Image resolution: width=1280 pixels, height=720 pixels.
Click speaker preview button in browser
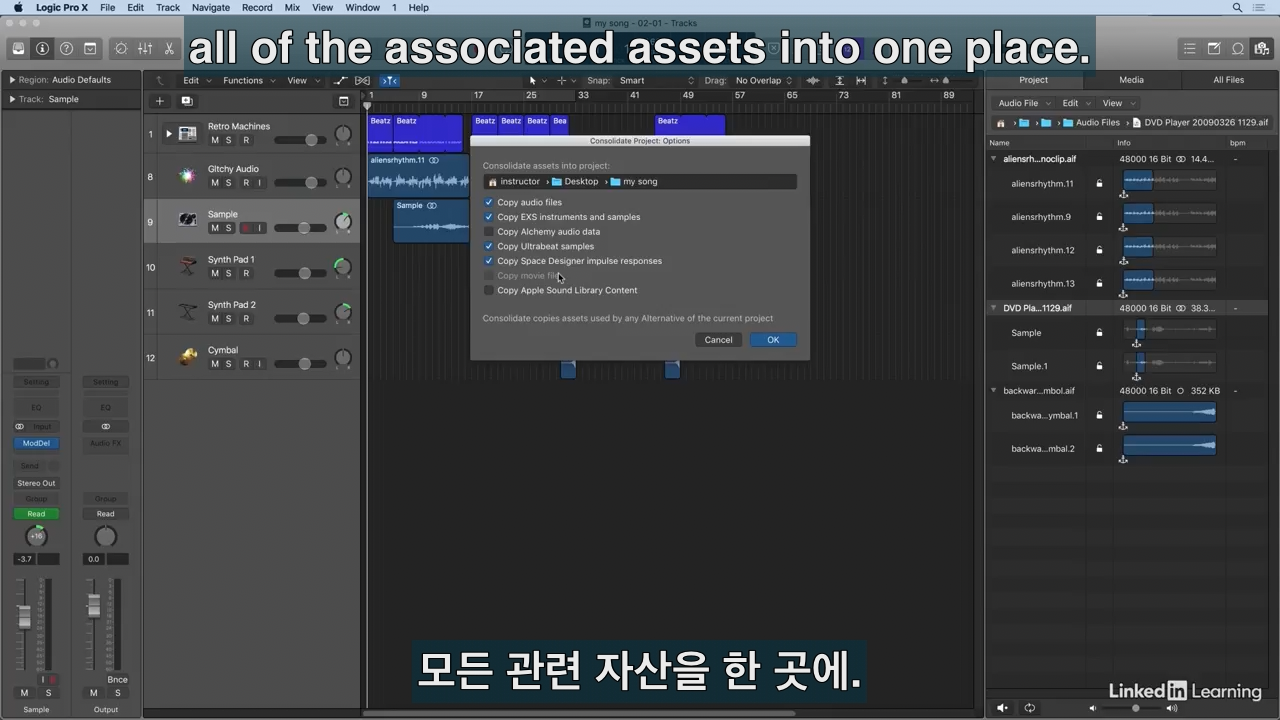tap(1003, 708)
